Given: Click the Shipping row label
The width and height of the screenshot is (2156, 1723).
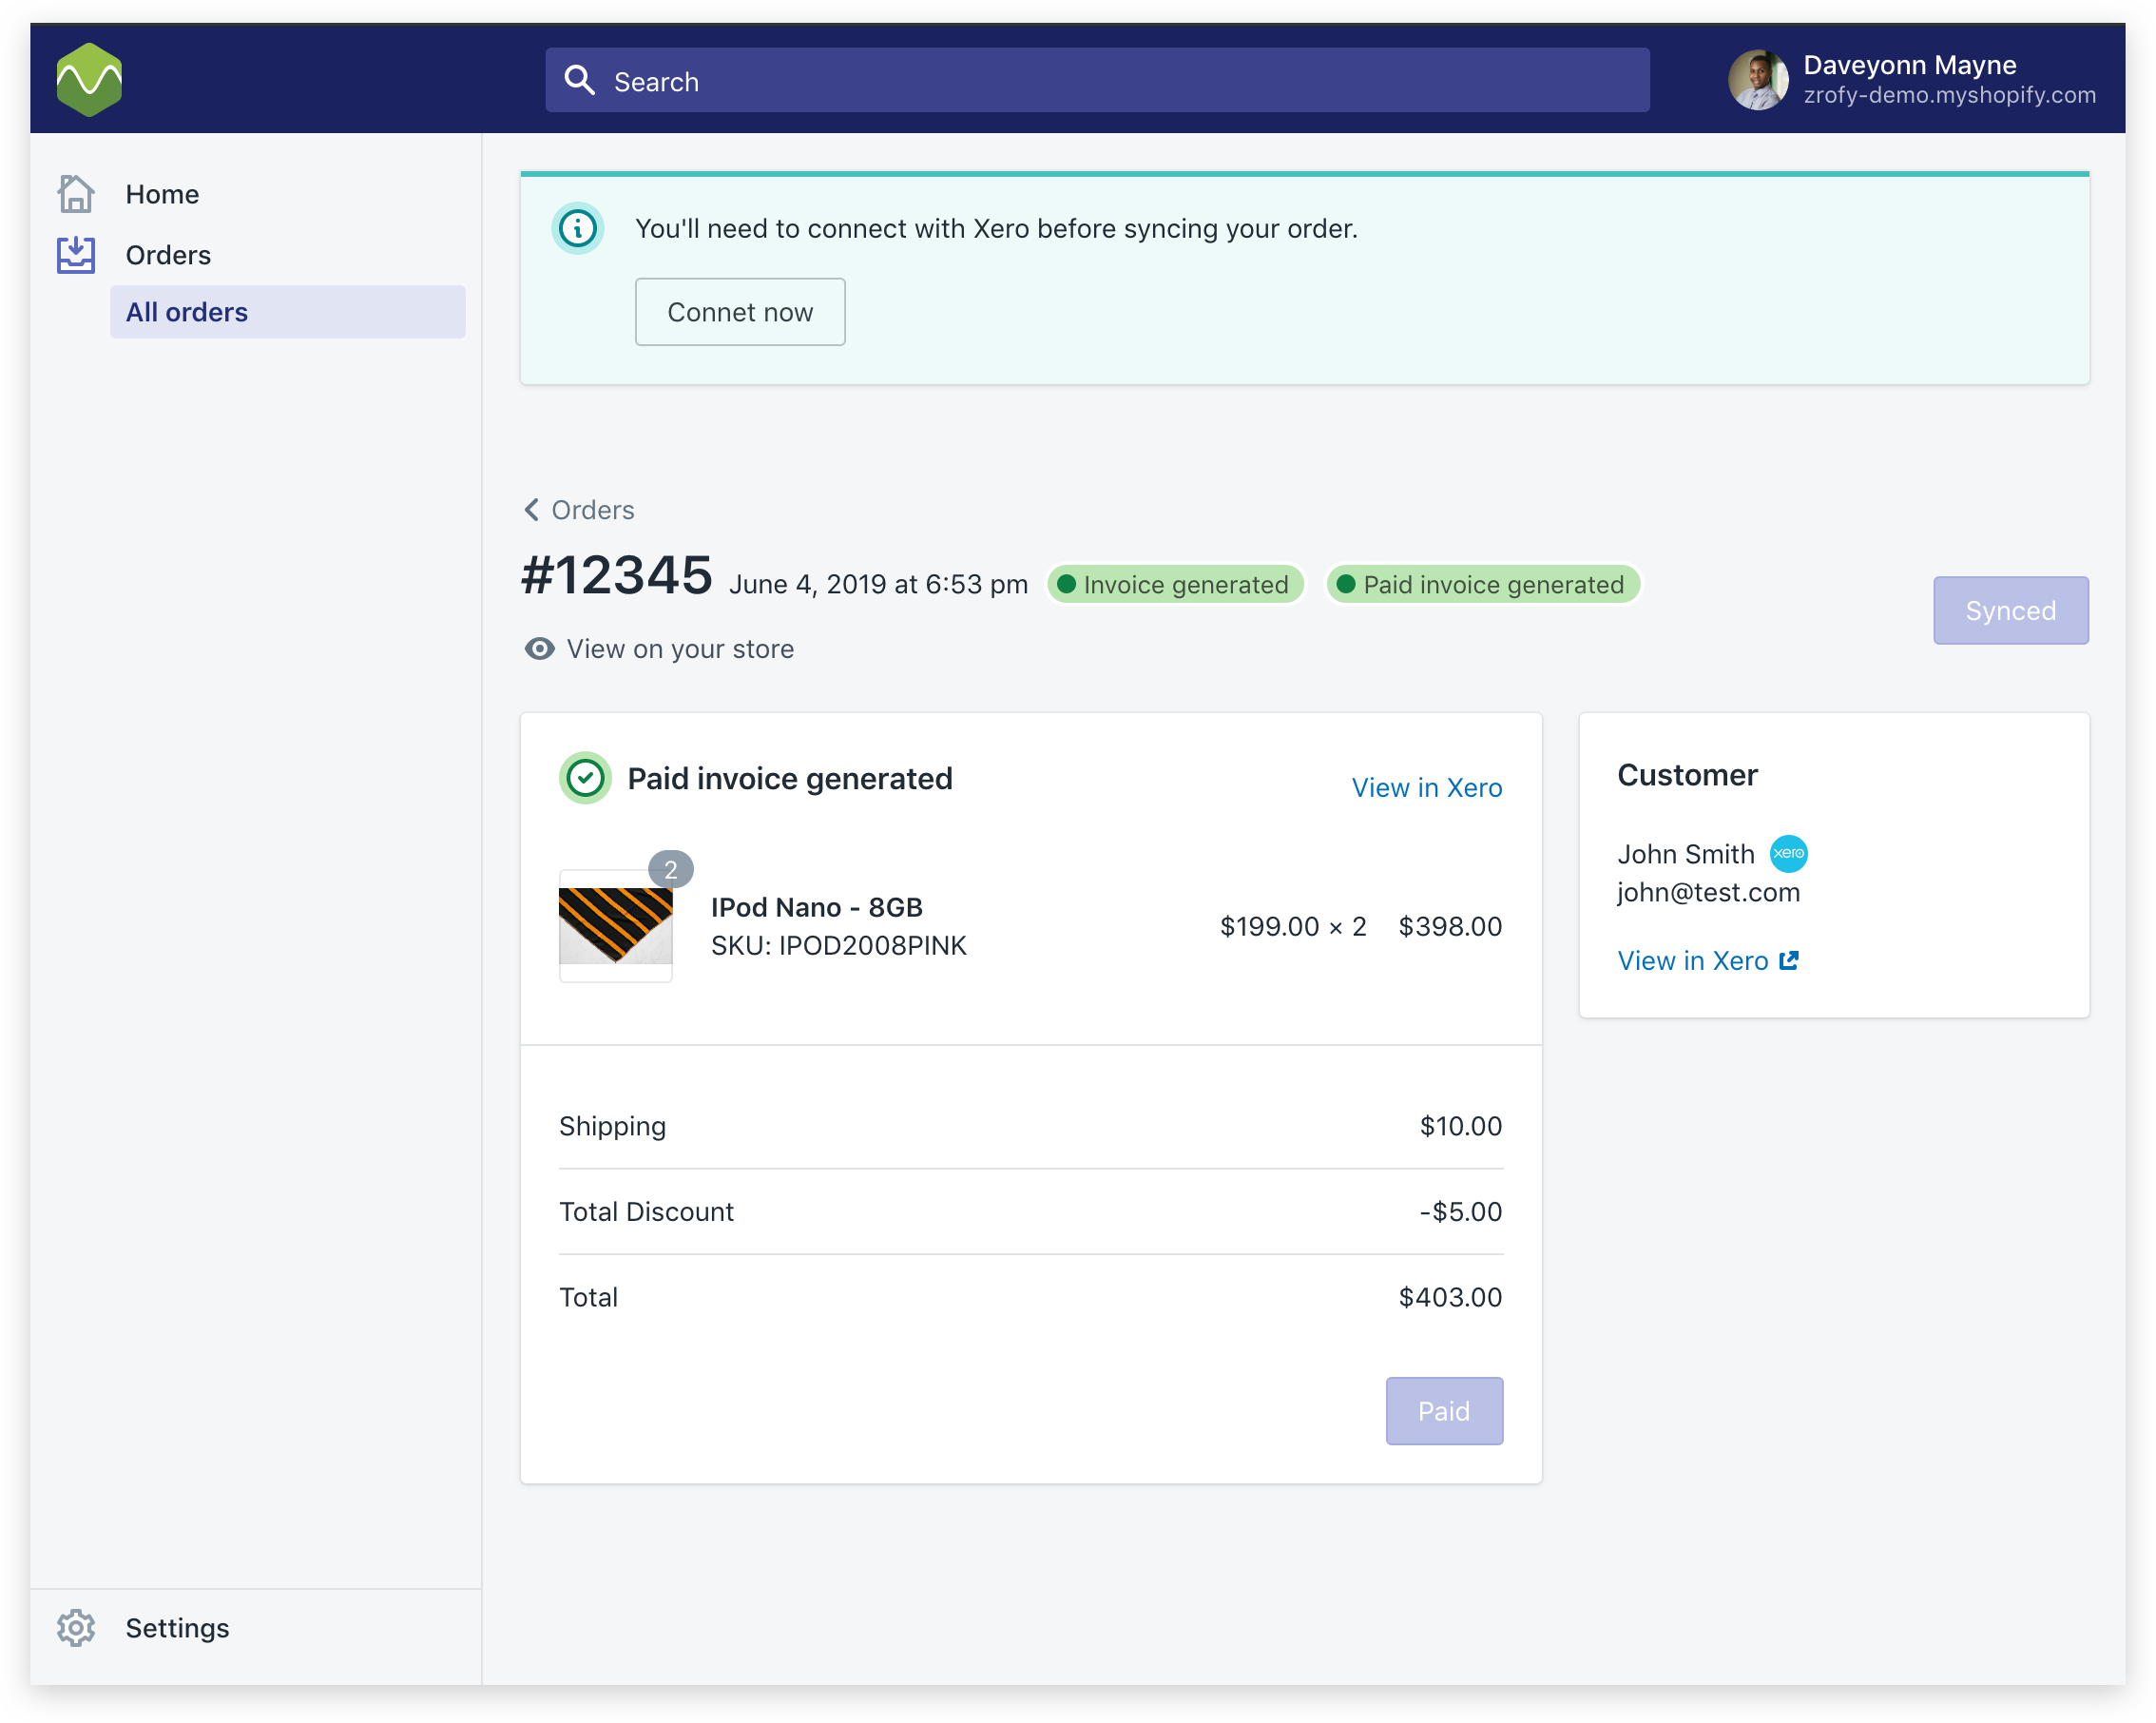Looking at the screenshot, I should pos(612,1126).
